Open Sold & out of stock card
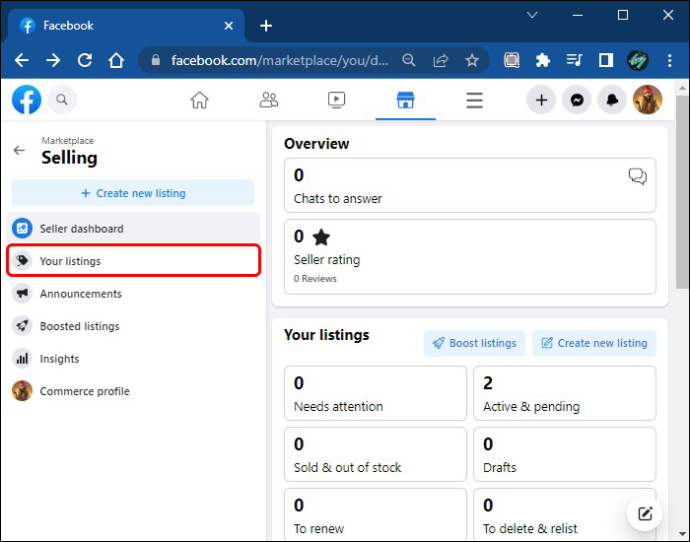Viewport: 690px width, 542px height. (x=375, y=454)
